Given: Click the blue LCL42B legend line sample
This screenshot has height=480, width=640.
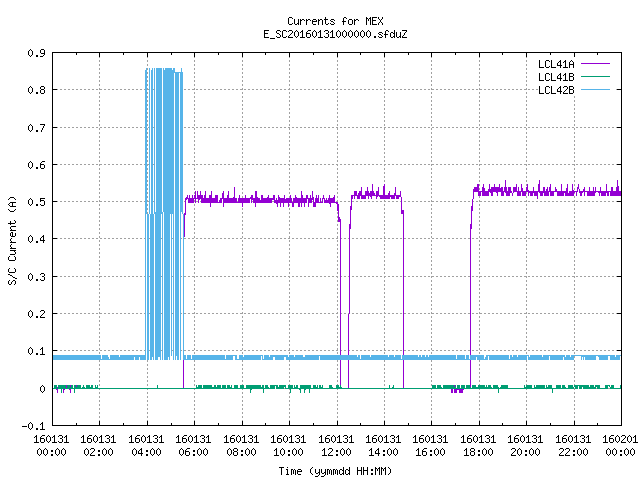Looking at the screenshot, I should coord(595,90).
